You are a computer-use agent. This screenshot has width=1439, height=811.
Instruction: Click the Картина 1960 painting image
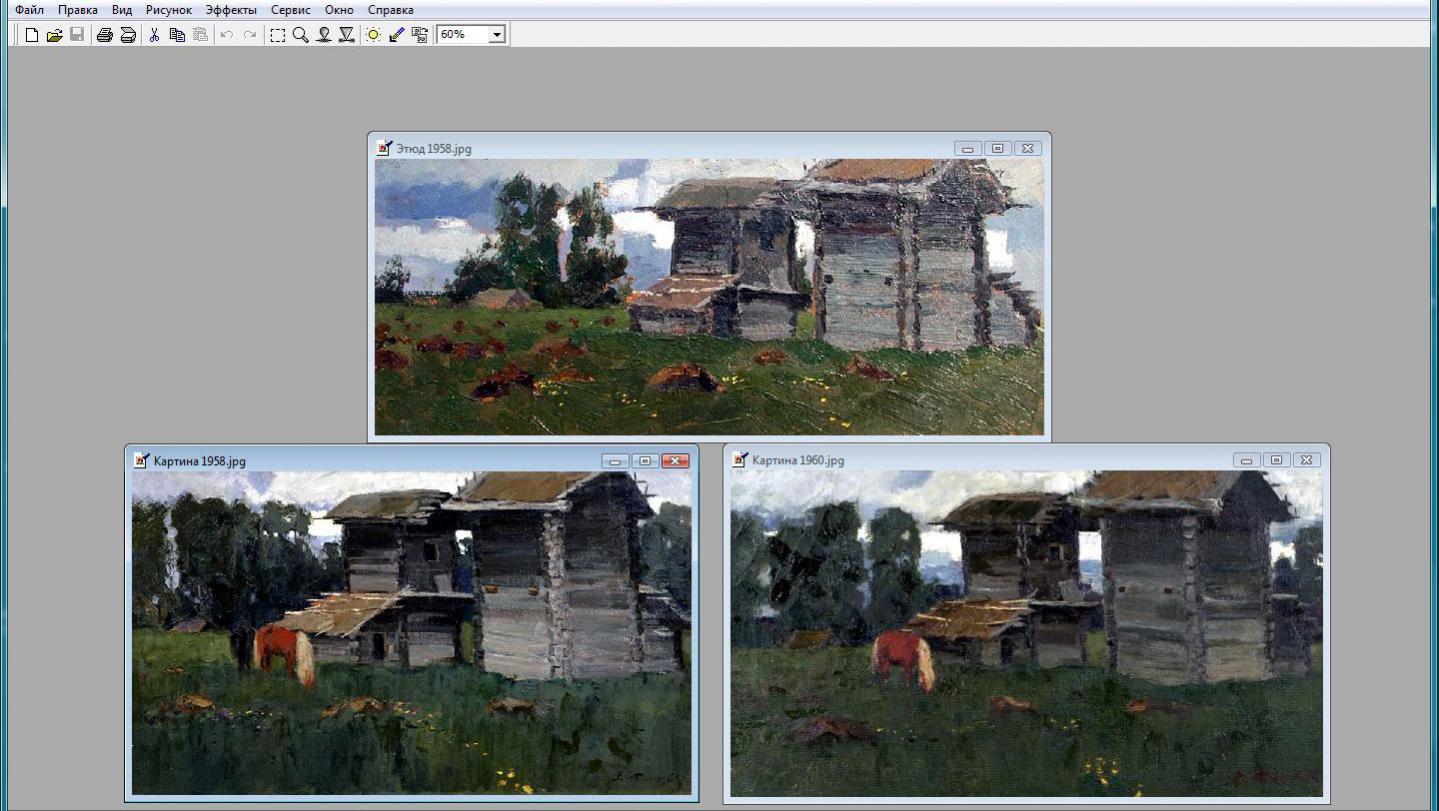[x=1027, y=634]
